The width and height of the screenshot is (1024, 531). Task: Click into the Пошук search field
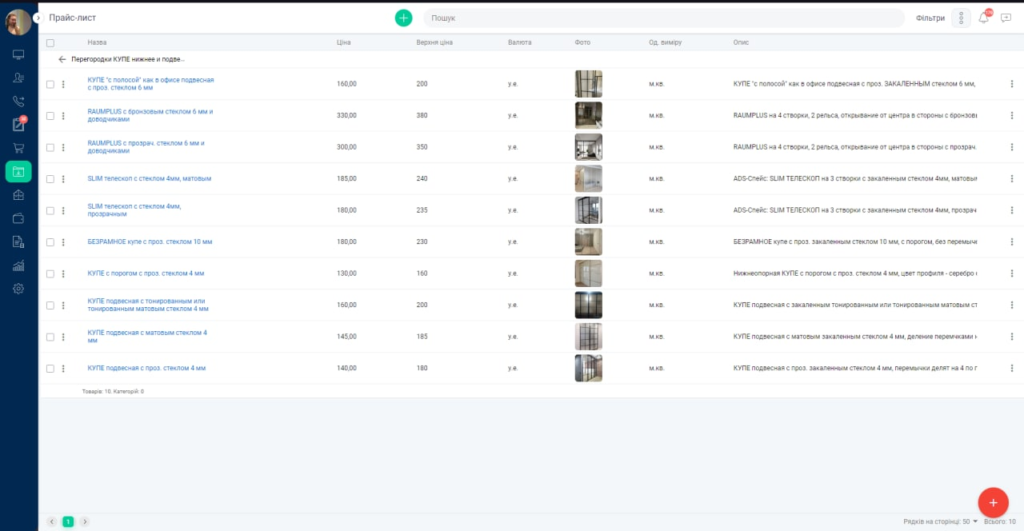[660, 18]
